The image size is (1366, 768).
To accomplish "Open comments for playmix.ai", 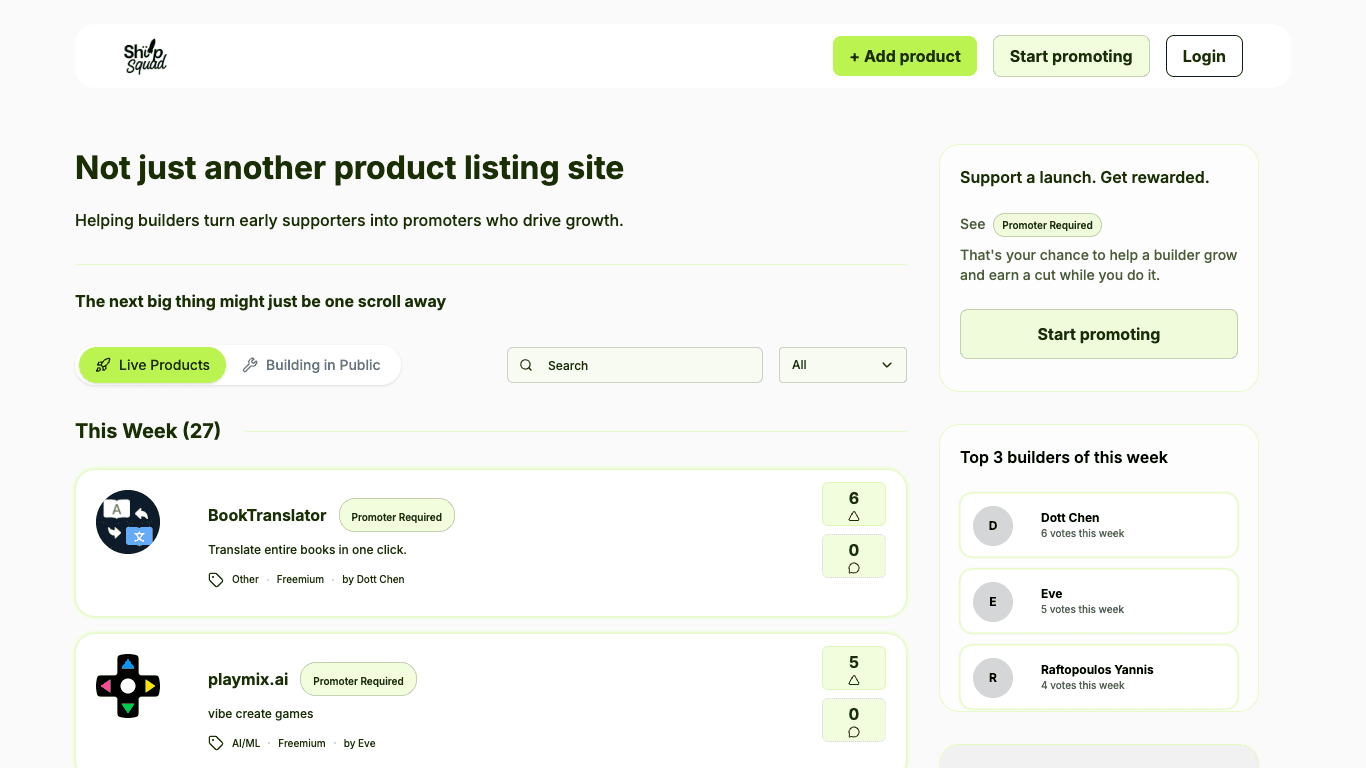I will 853,721.
